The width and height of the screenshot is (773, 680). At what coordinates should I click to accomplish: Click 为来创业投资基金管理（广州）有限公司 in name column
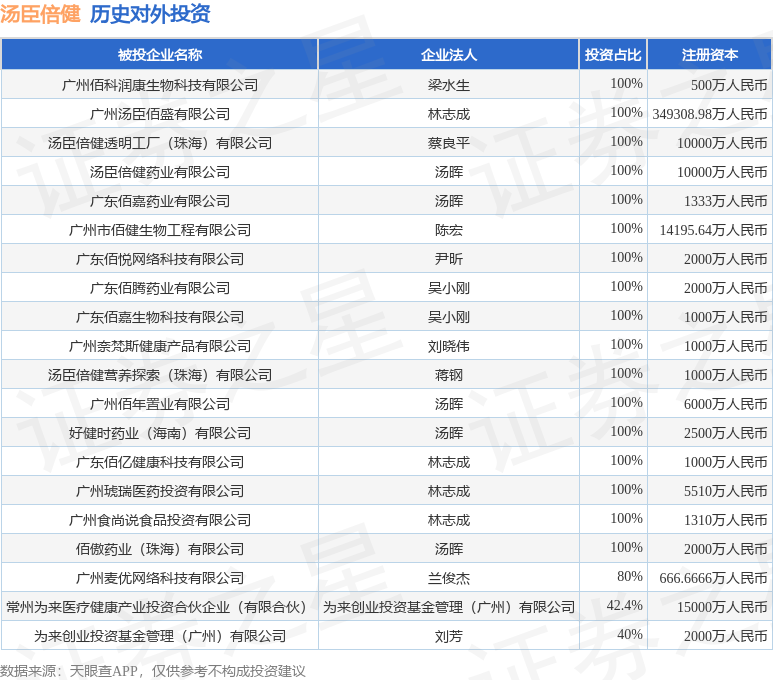point(160,637)
